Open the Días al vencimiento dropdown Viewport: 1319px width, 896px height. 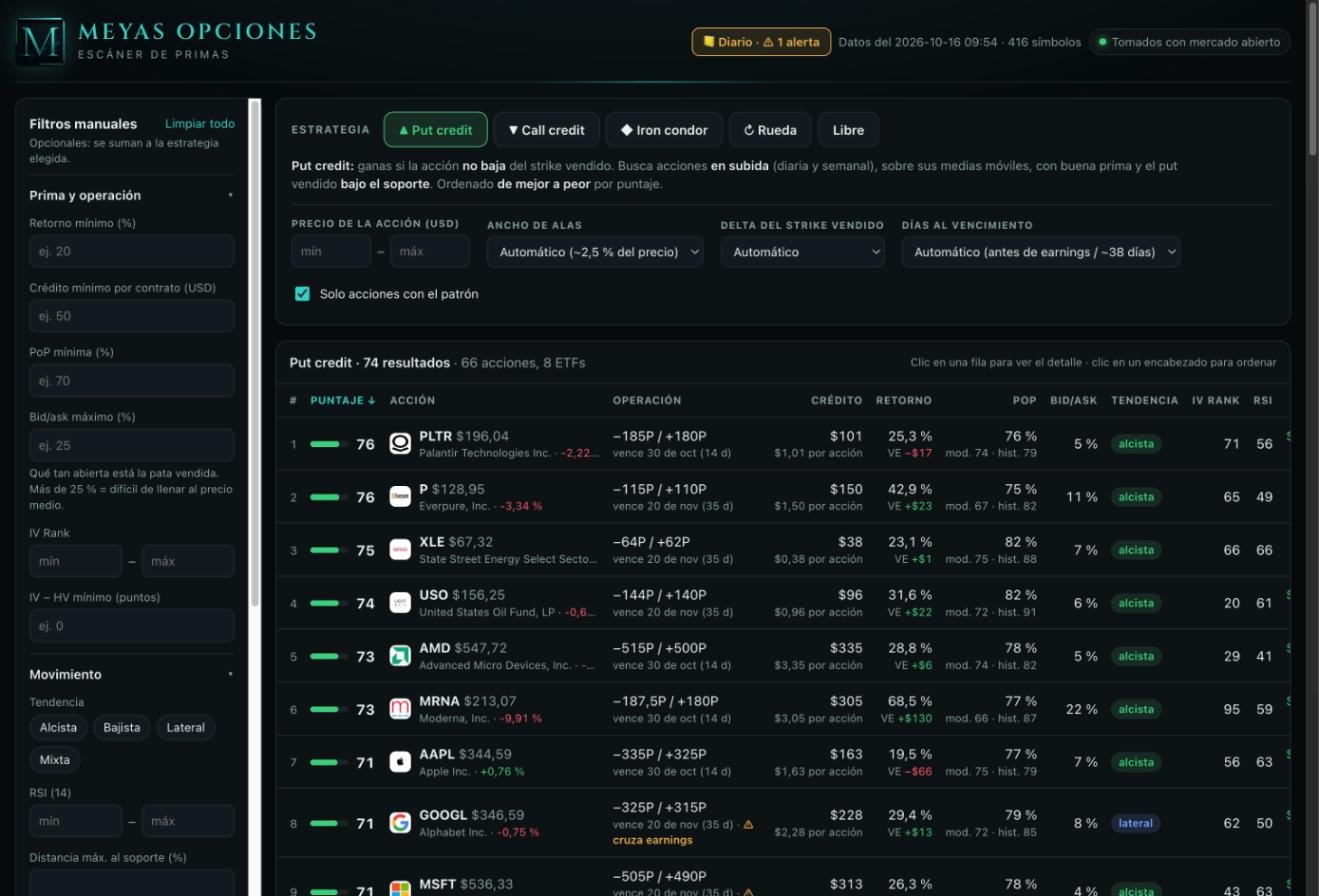1041,252
